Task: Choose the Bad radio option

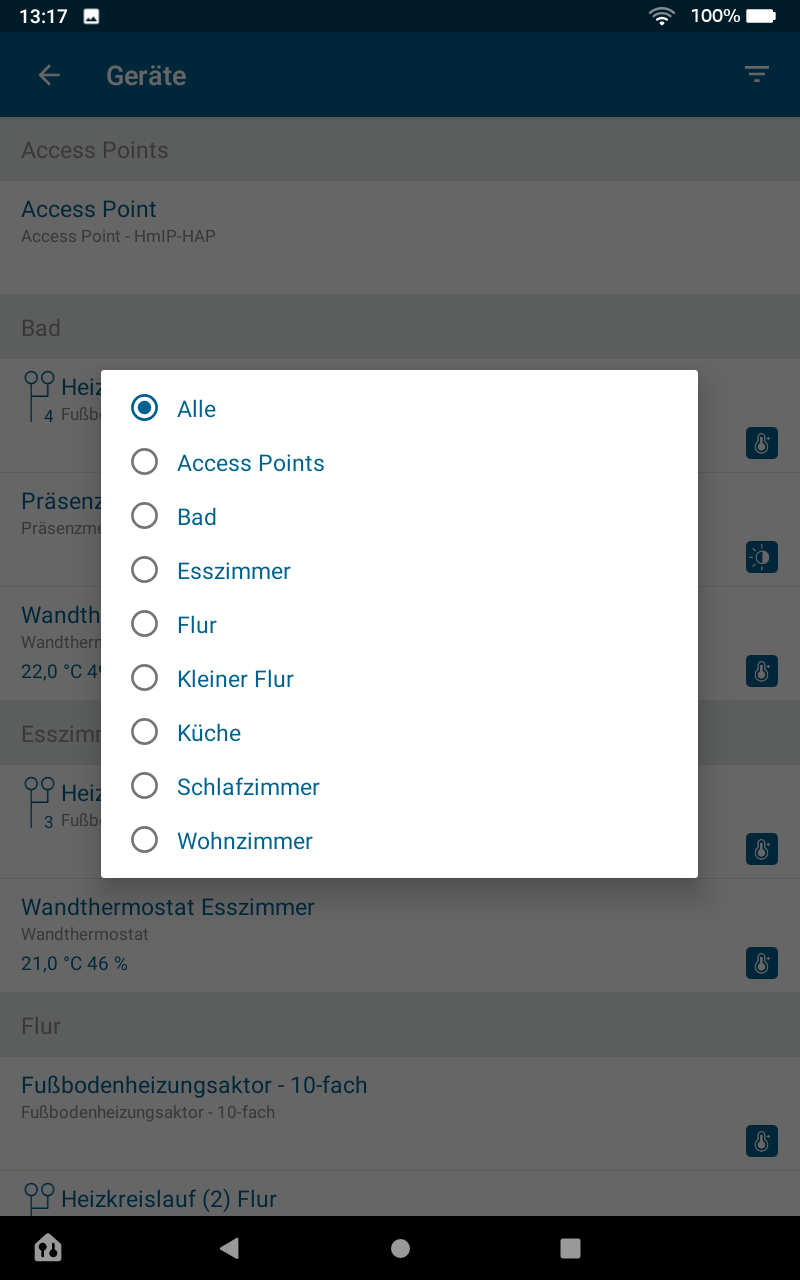Action: (145, 516)
